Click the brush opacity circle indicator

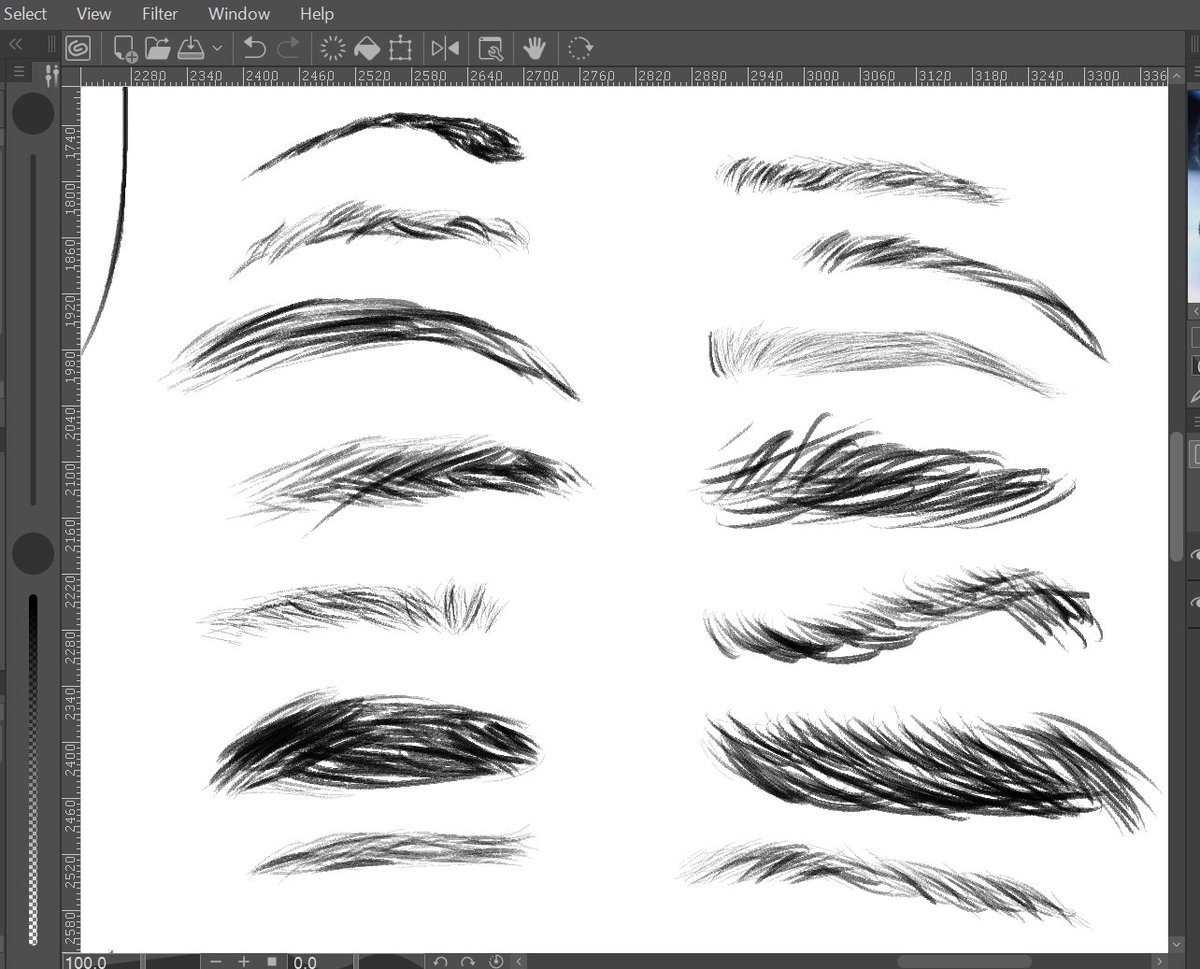tap(33, 553)
